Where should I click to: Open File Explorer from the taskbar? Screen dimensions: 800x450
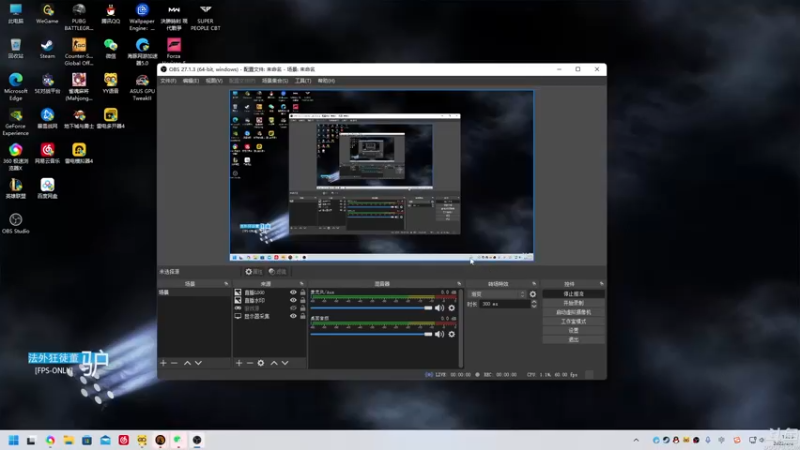tap(68, 440)
